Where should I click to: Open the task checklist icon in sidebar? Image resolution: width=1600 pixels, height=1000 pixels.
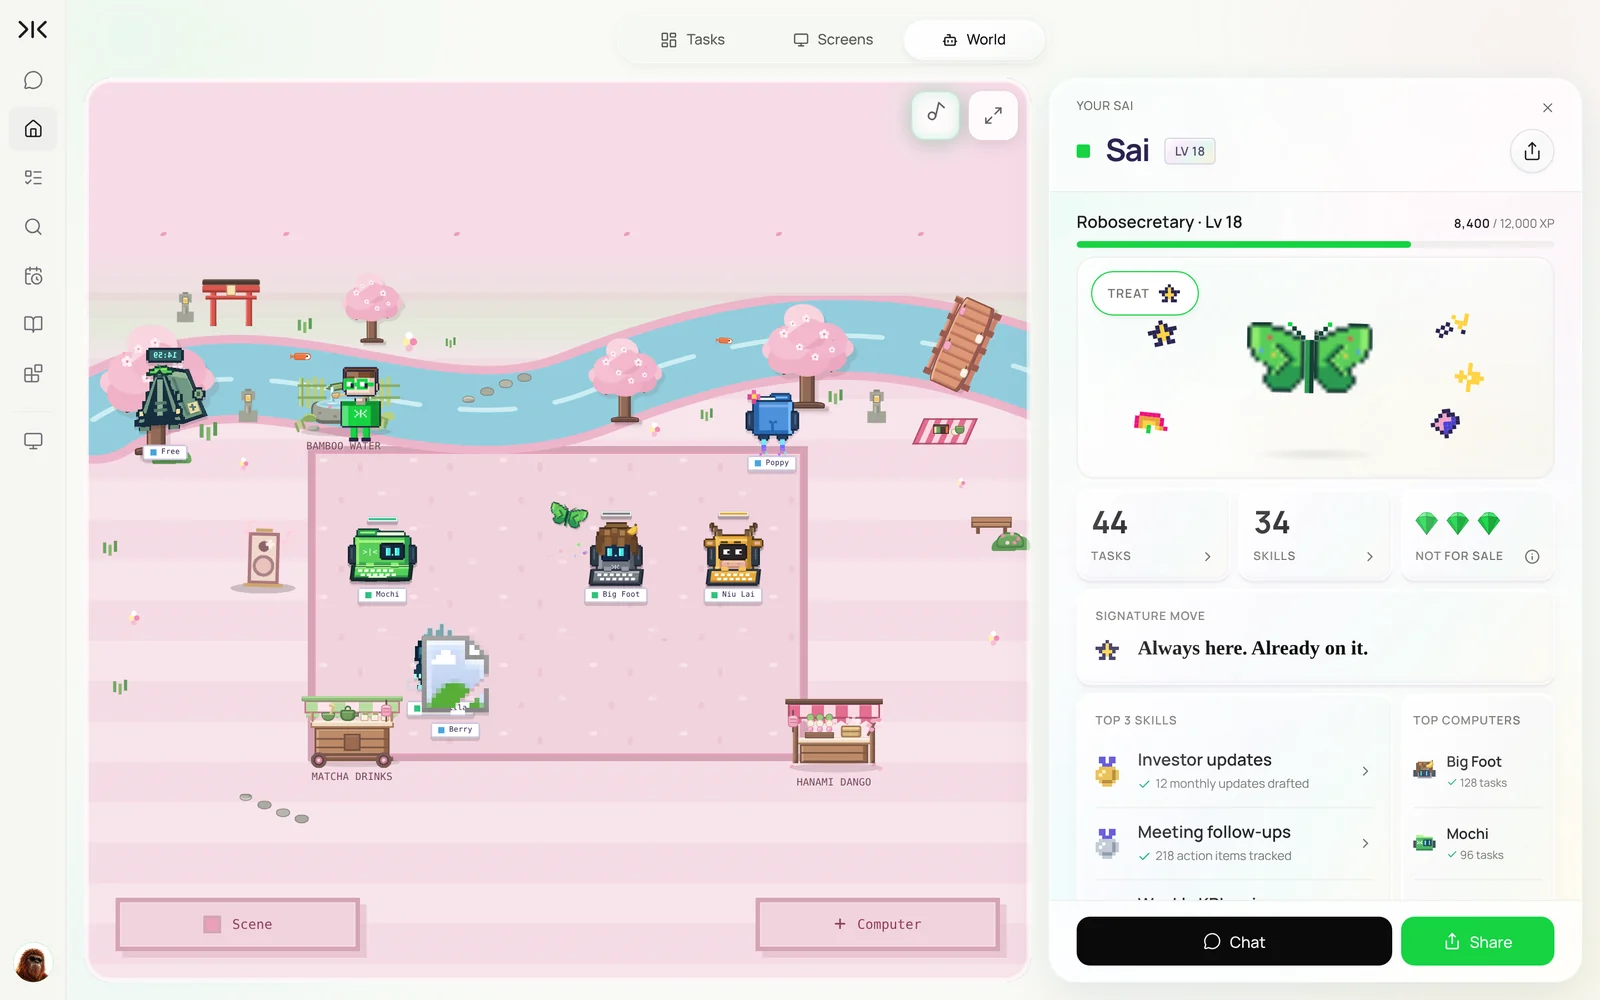pyautogui.click(x=33, y=178)
